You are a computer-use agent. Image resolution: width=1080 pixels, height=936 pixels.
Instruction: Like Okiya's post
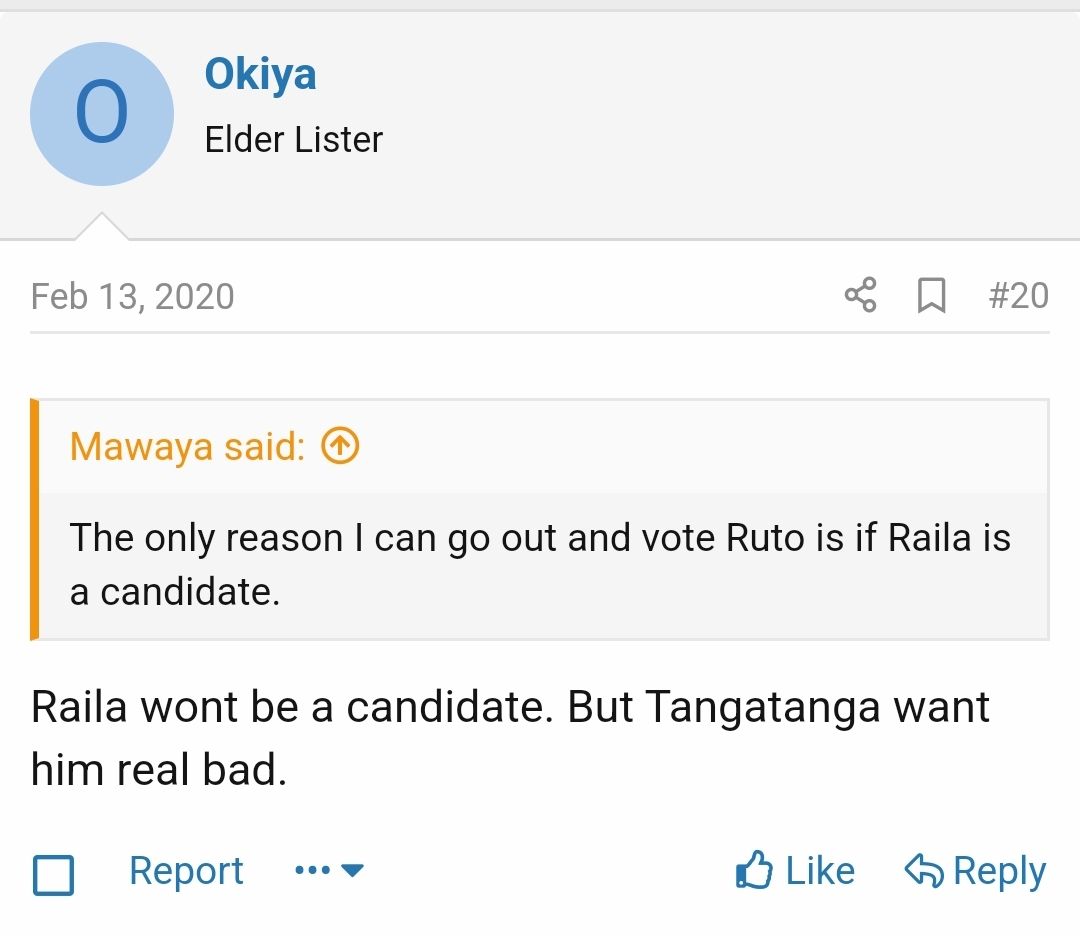(796, 871)
